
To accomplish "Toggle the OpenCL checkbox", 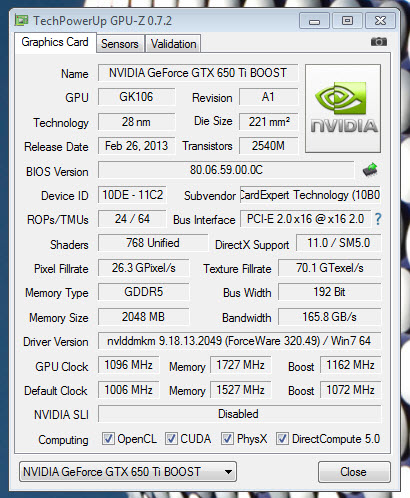I will tap(108, 438).
